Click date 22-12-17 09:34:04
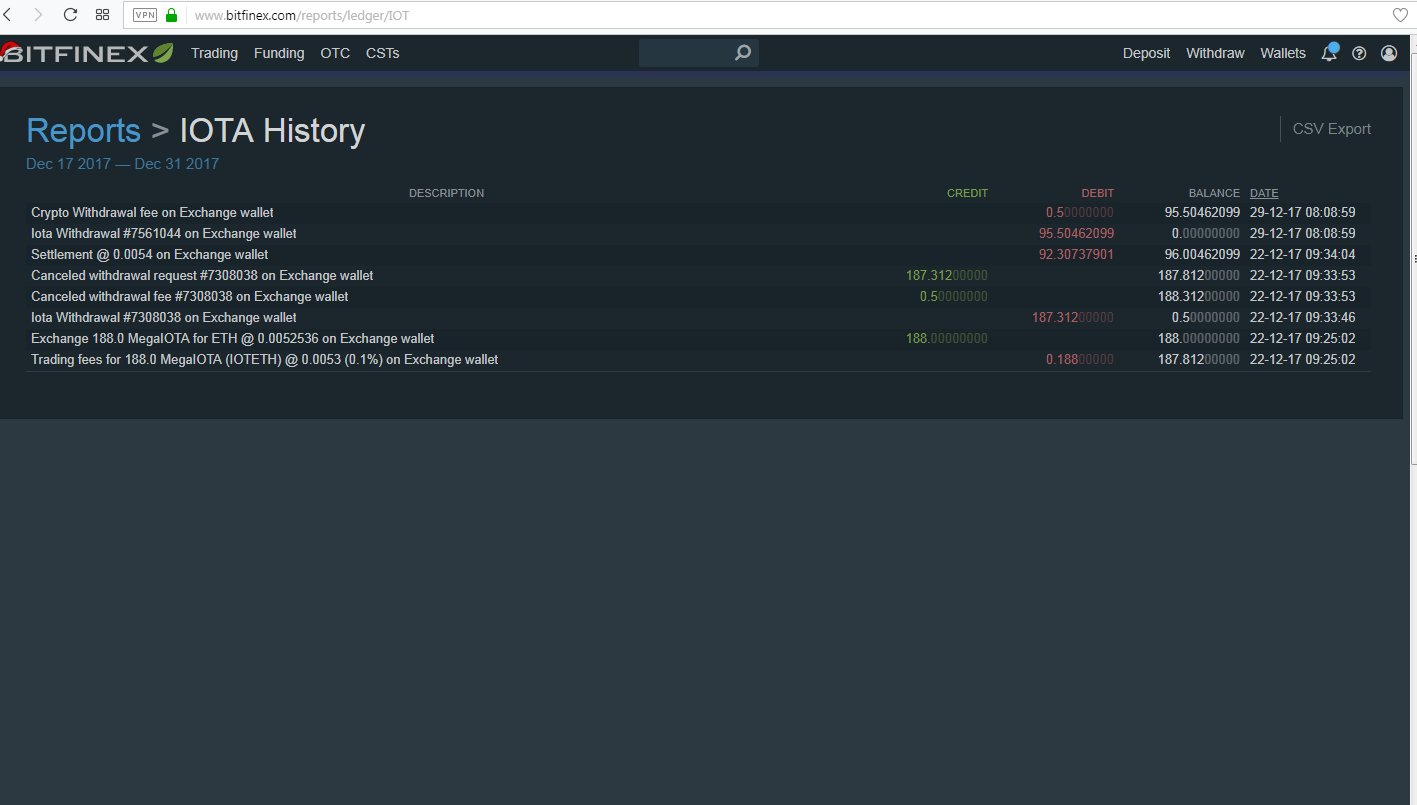 tap(1303, 255)
